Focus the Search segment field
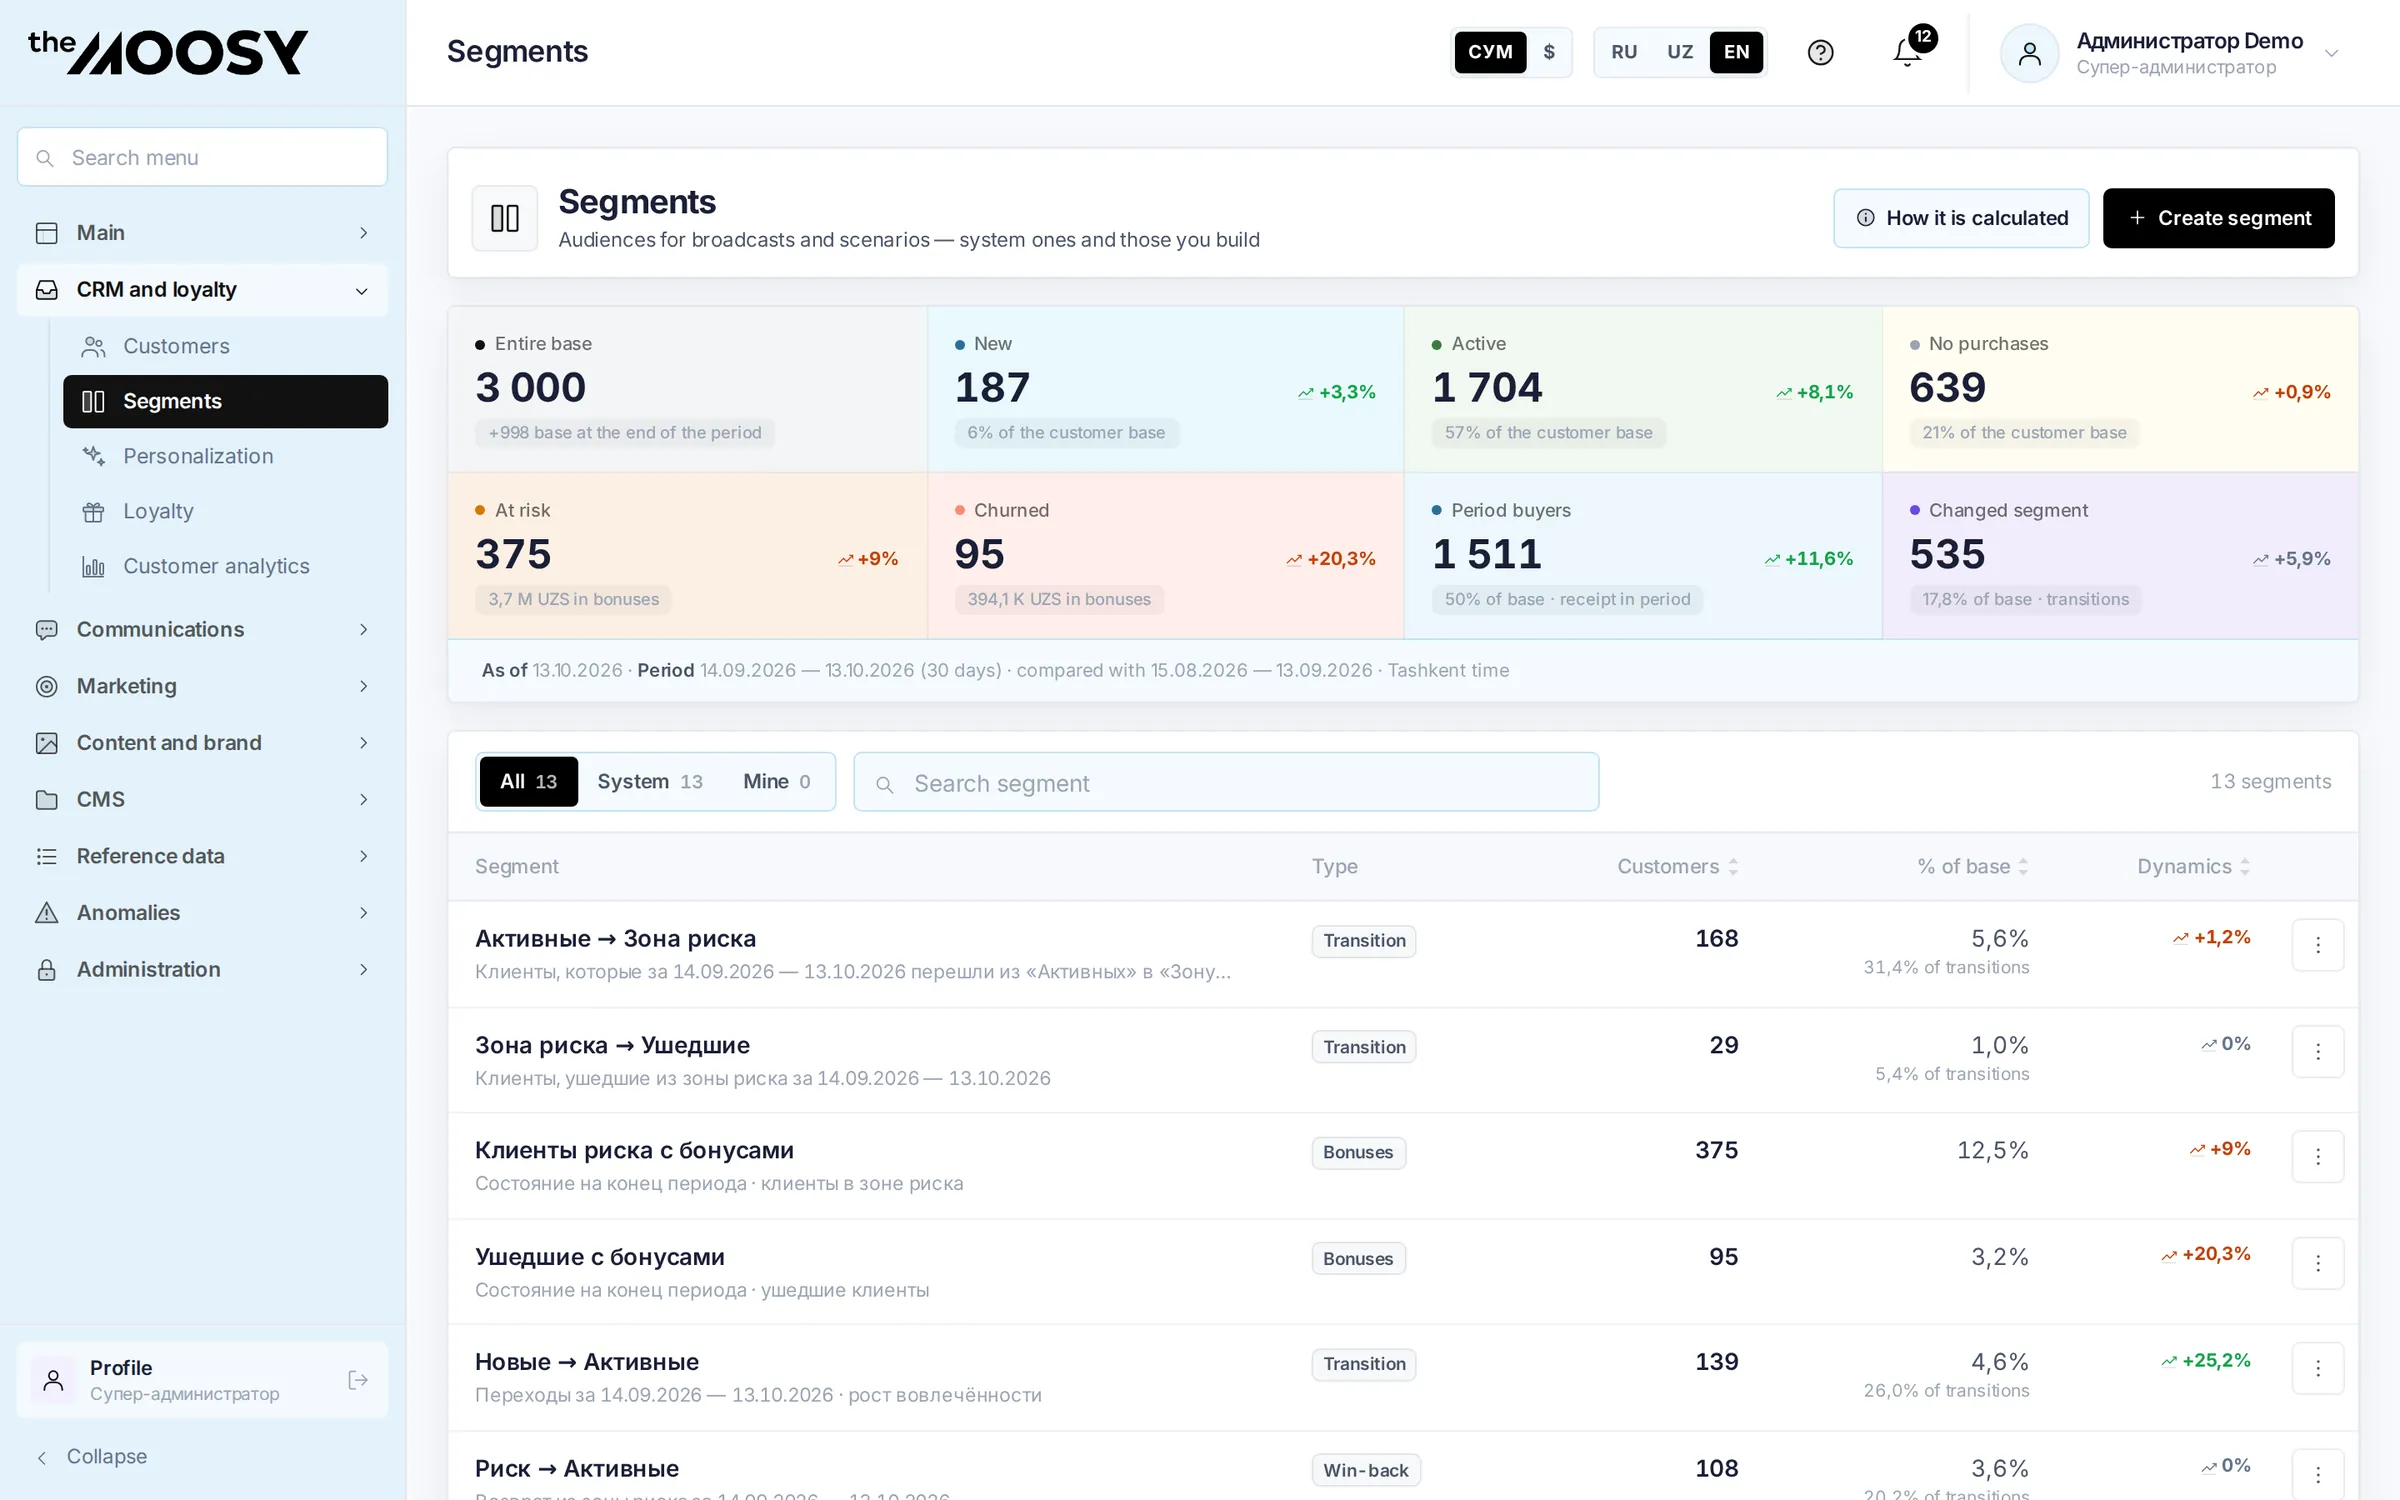 (x=1226, y=783)
